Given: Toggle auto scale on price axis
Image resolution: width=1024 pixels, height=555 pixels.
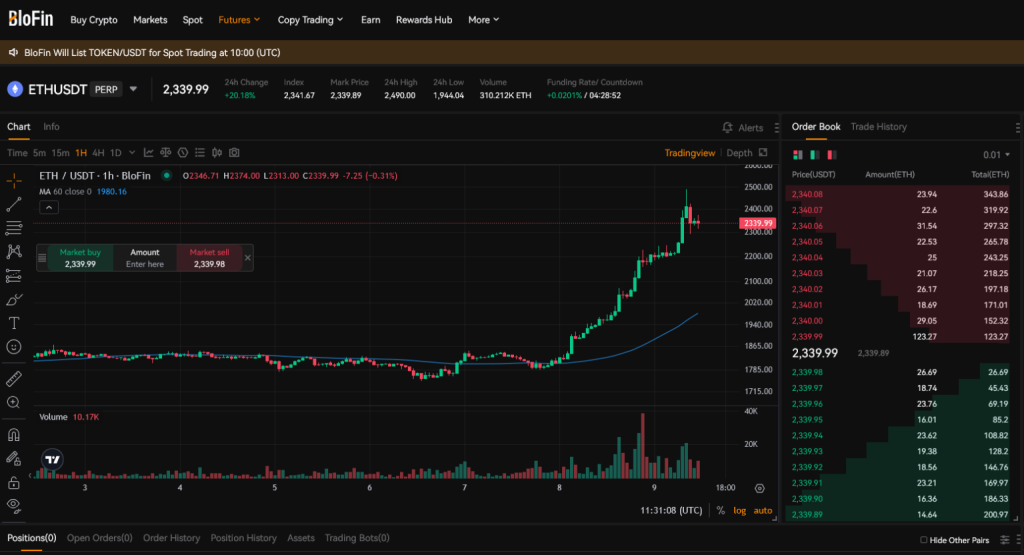Looking at the screenshot, I should (x=763, y=511).
